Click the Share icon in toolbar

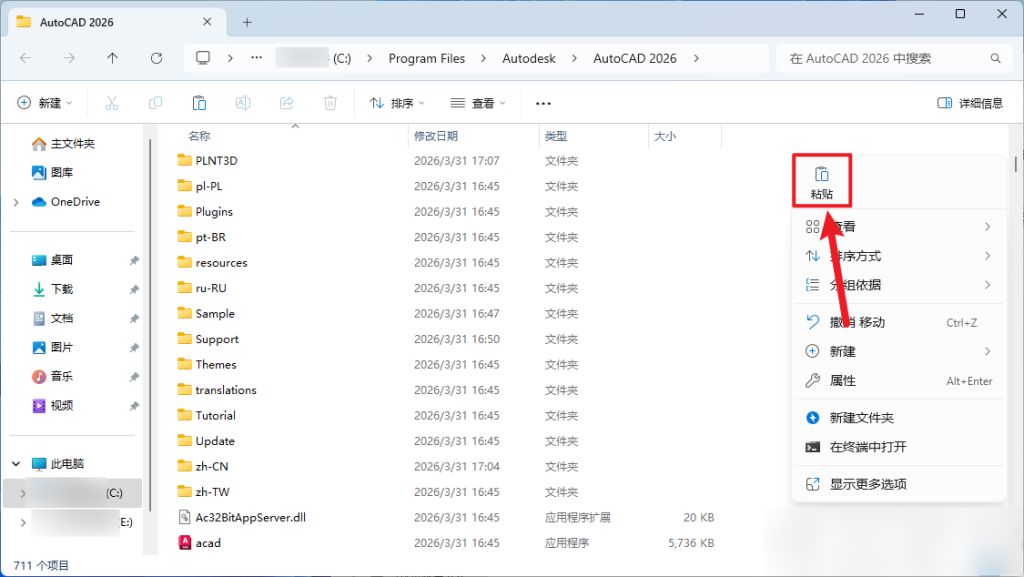tap(287, 103)
